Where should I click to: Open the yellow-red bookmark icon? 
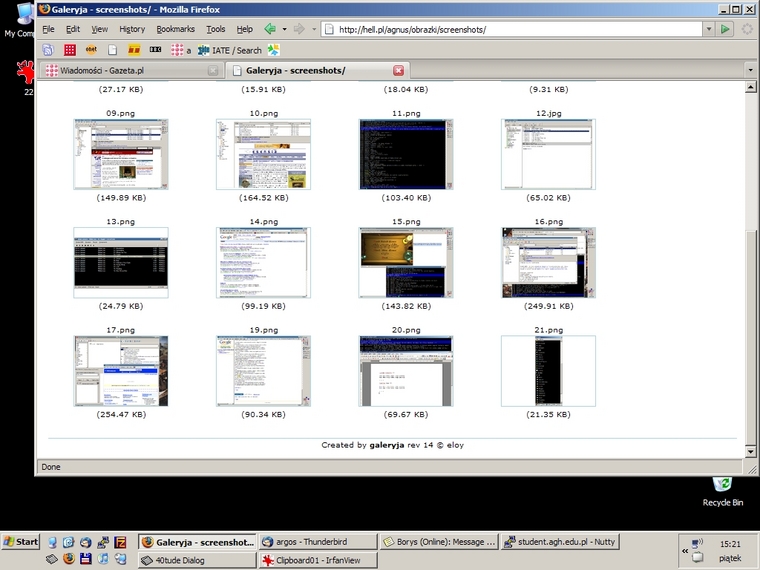point(134,49)
